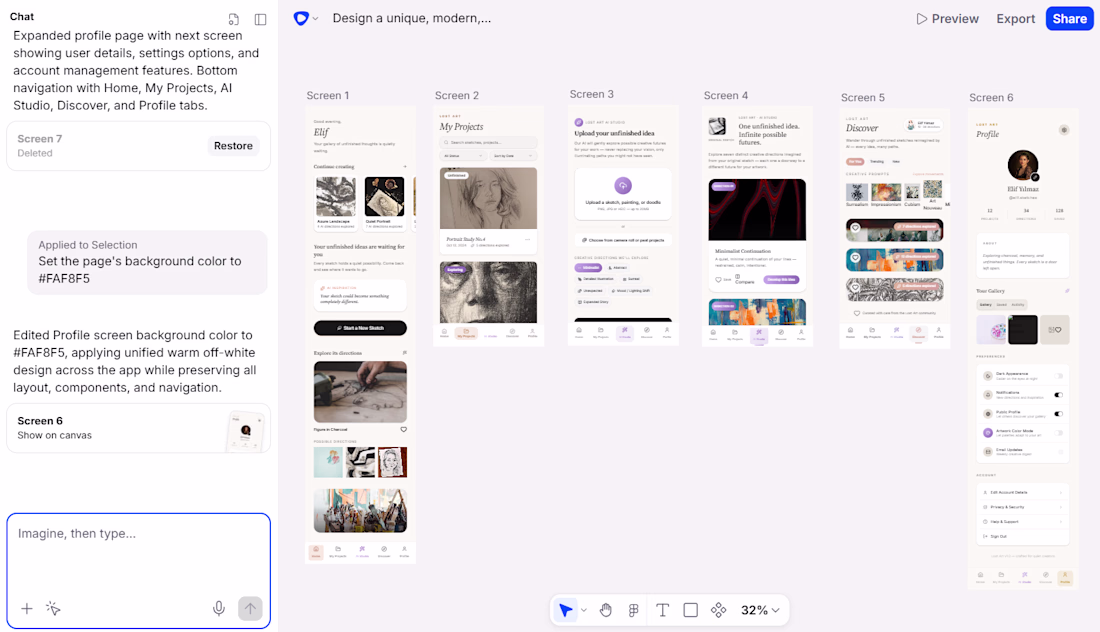Viewport: 1100px width, 632px height.
Task: Select Profile tab in Screen 6 bottom nav
Action: coord(1065,578)
